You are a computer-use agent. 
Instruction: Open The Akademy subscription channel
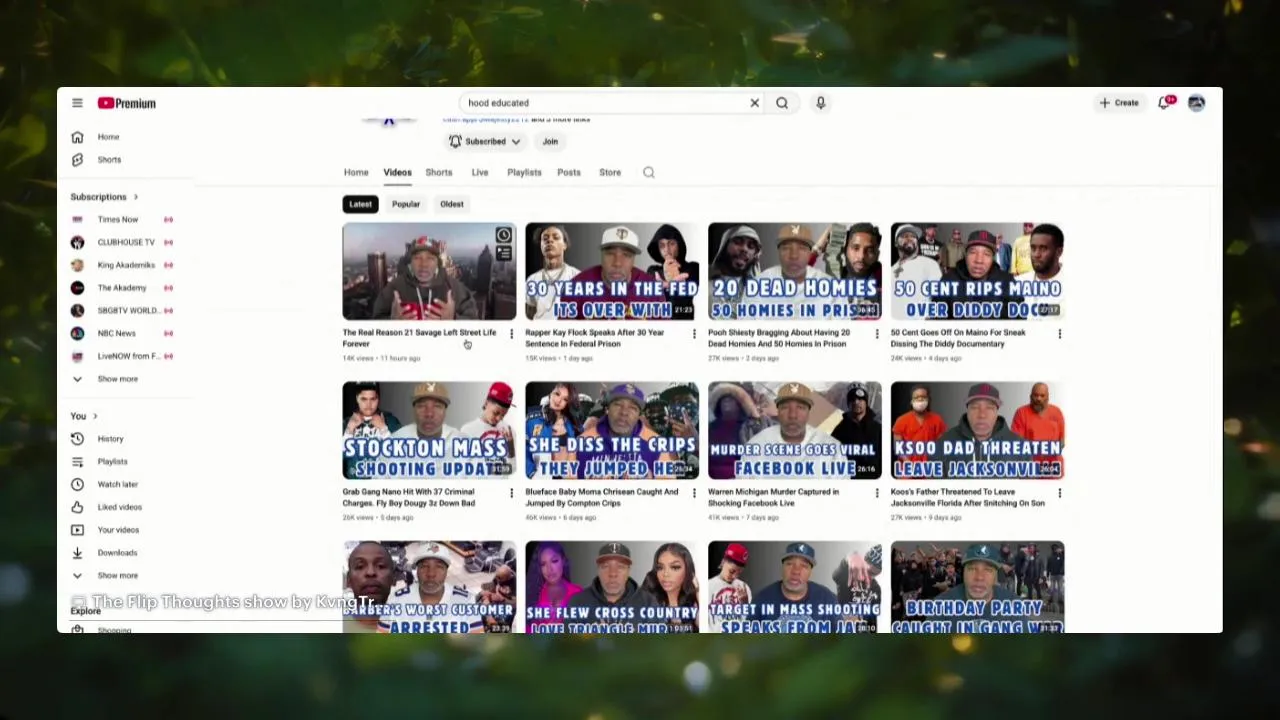121,288
